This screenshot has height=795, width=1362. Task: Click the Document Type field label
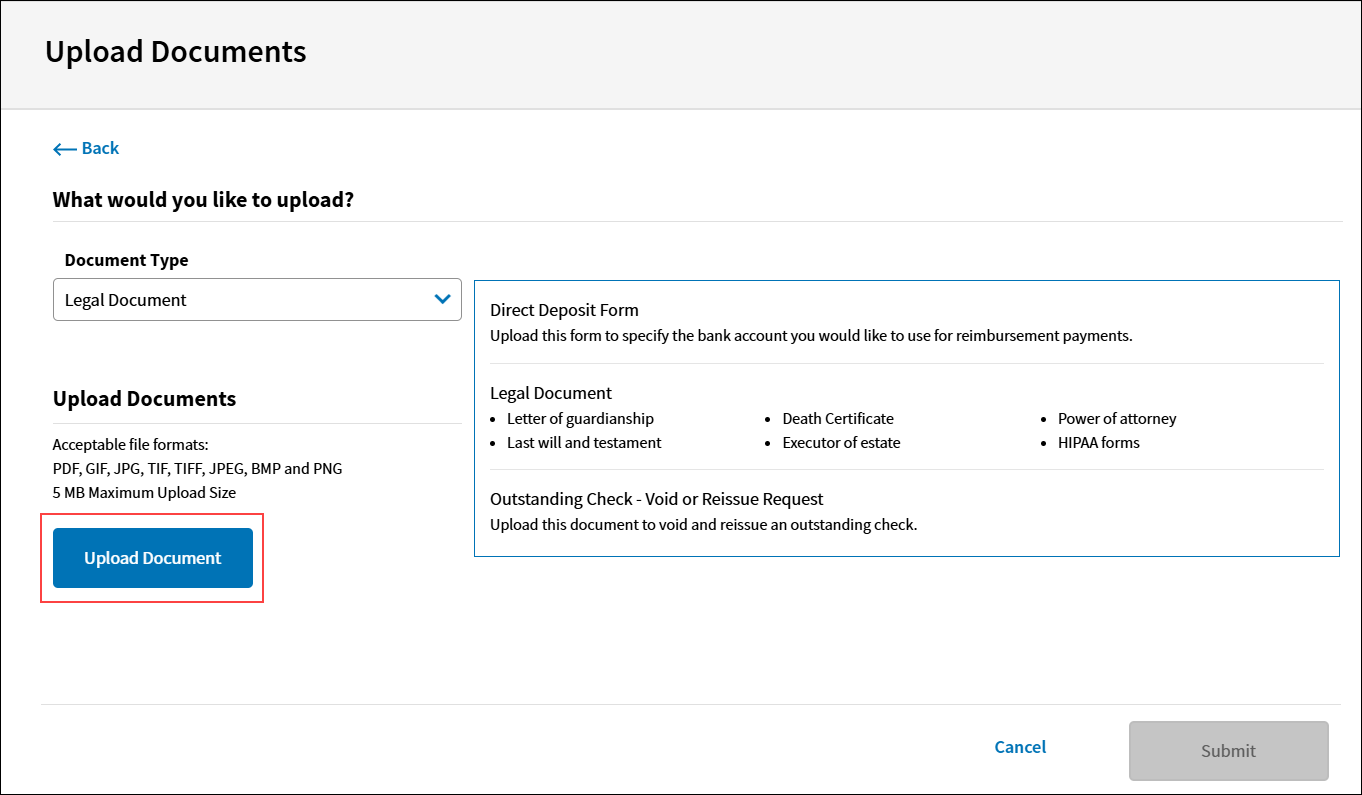coord(126,260)
